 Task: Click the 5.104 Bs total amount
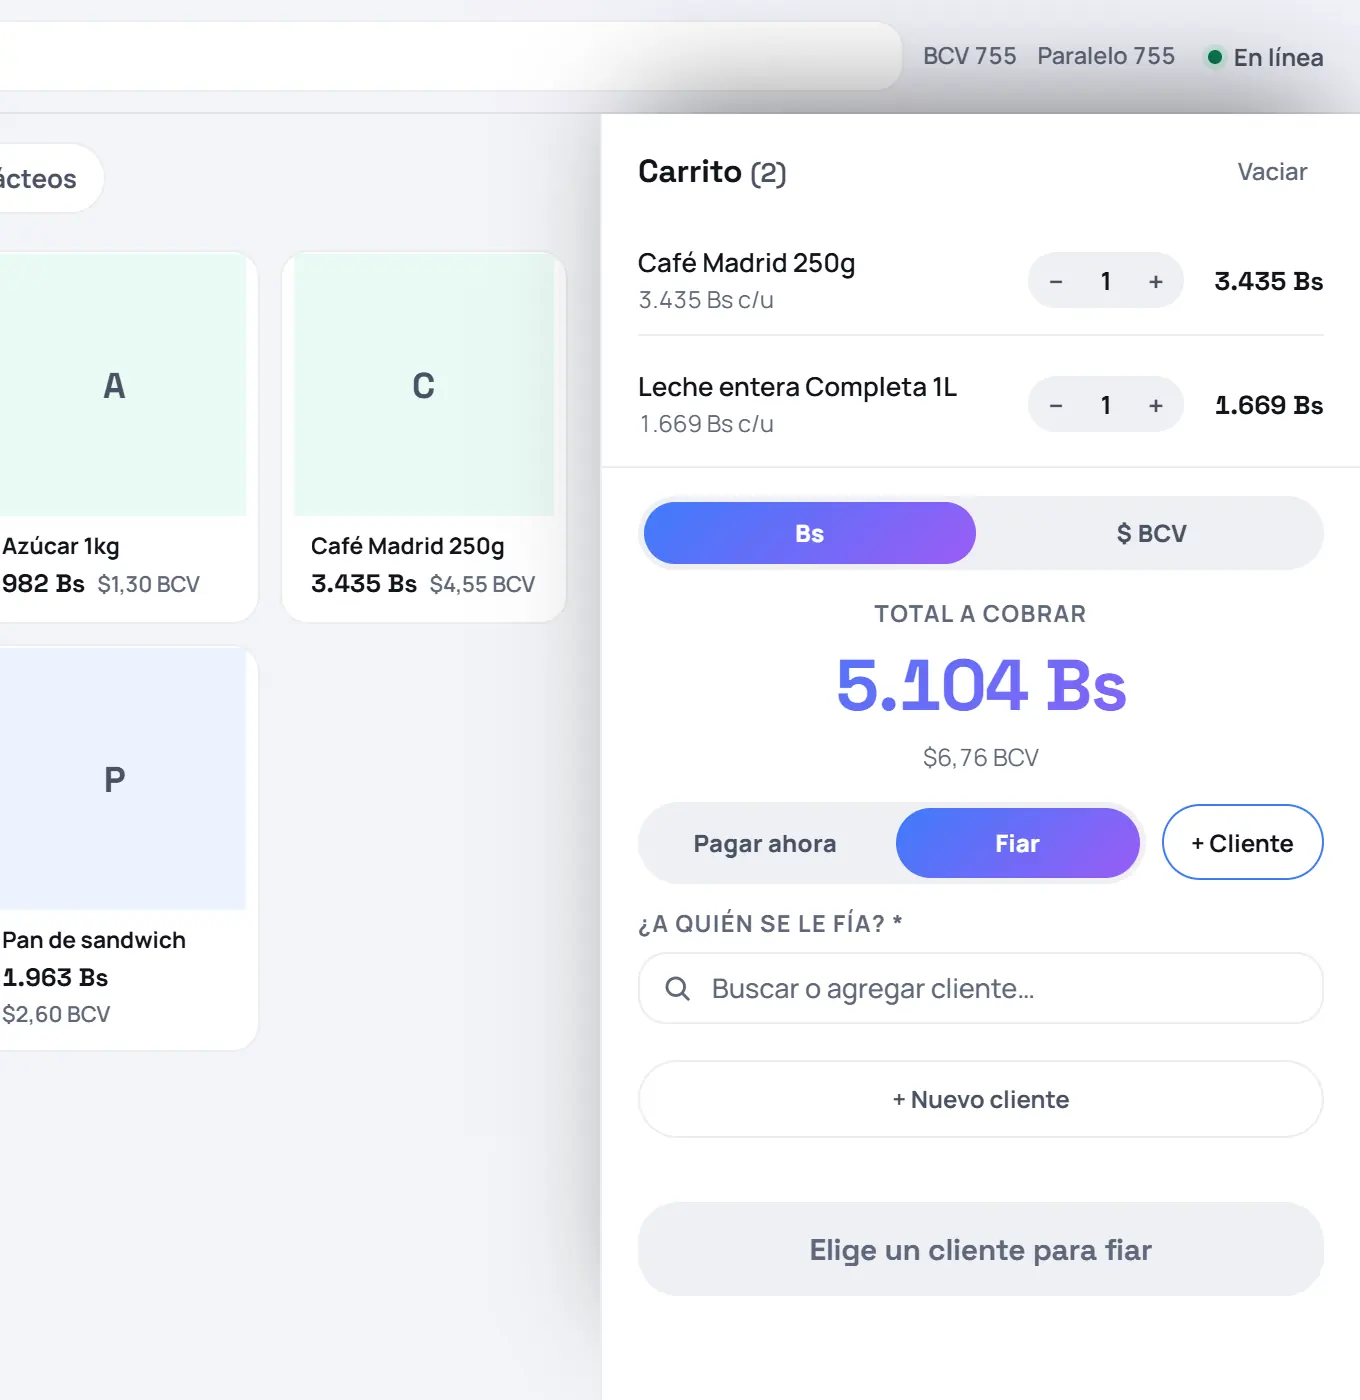(981, 686)
